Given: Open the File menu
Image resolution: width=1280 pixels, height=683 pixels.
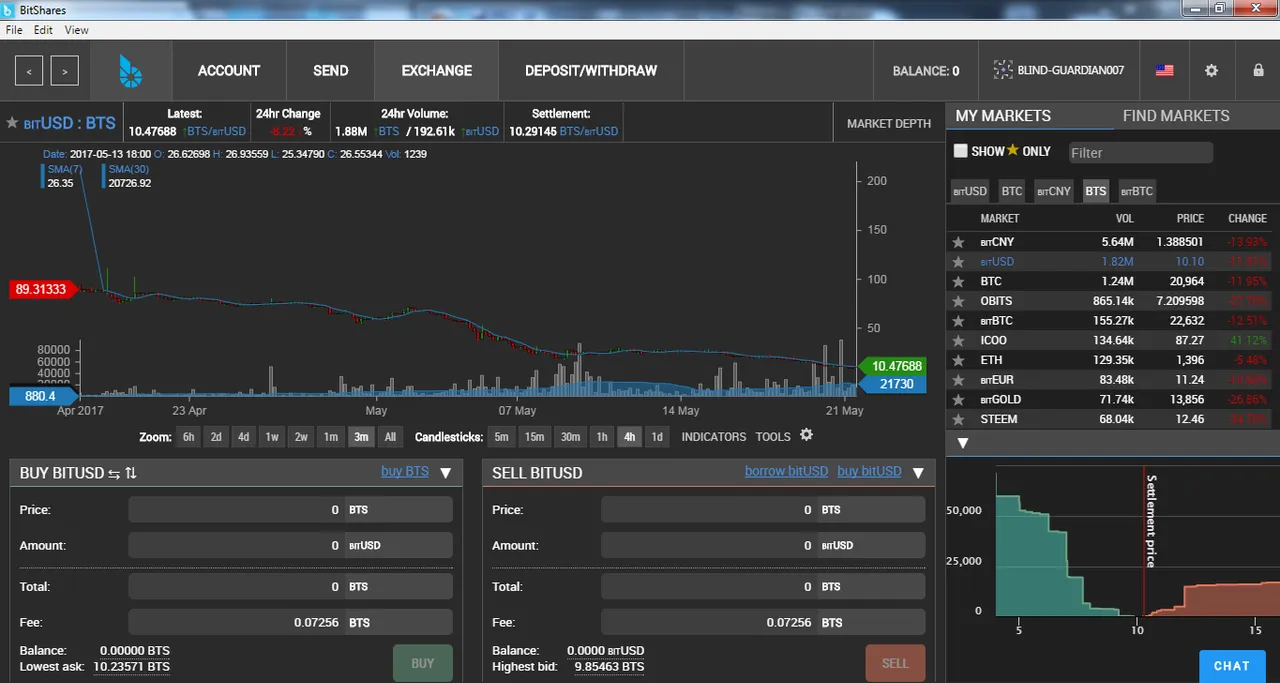Looking at the screenshot, I should click(14, 30).
